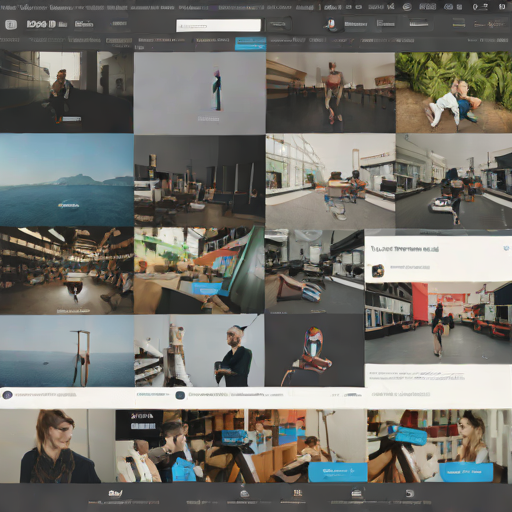Click the white search field in top bar
512x512 pixels.
(x=218, y=25)
